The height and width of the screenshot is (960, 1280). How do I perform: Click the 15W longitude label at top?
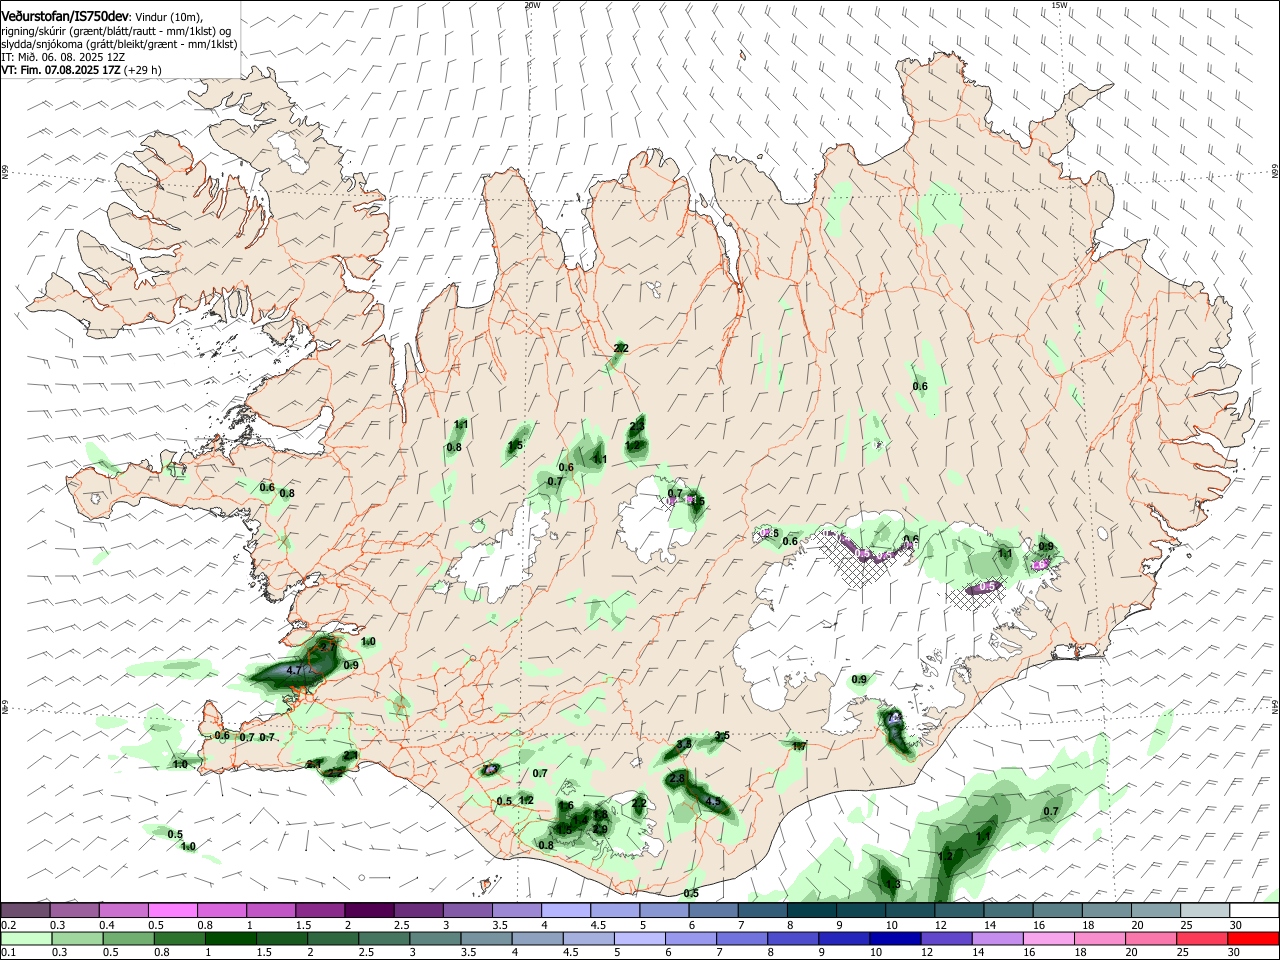point(1059,5)
